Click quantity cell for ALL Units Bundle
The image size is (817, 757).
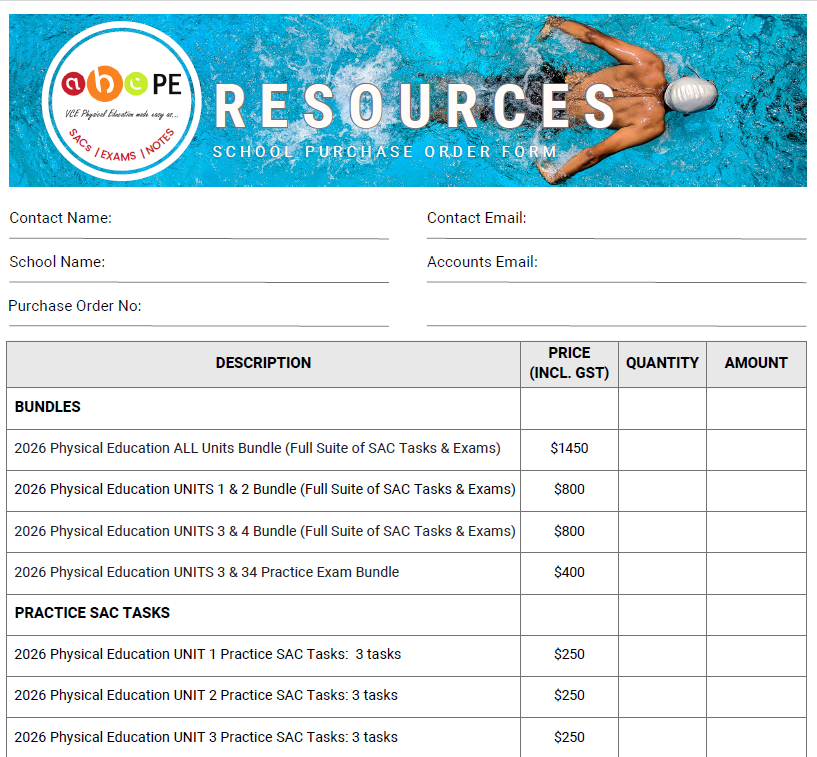(662, 449)
